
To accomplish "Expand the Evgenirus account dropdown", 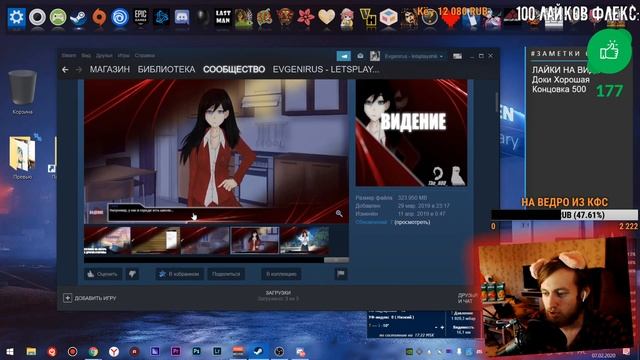I will point(414,56).
